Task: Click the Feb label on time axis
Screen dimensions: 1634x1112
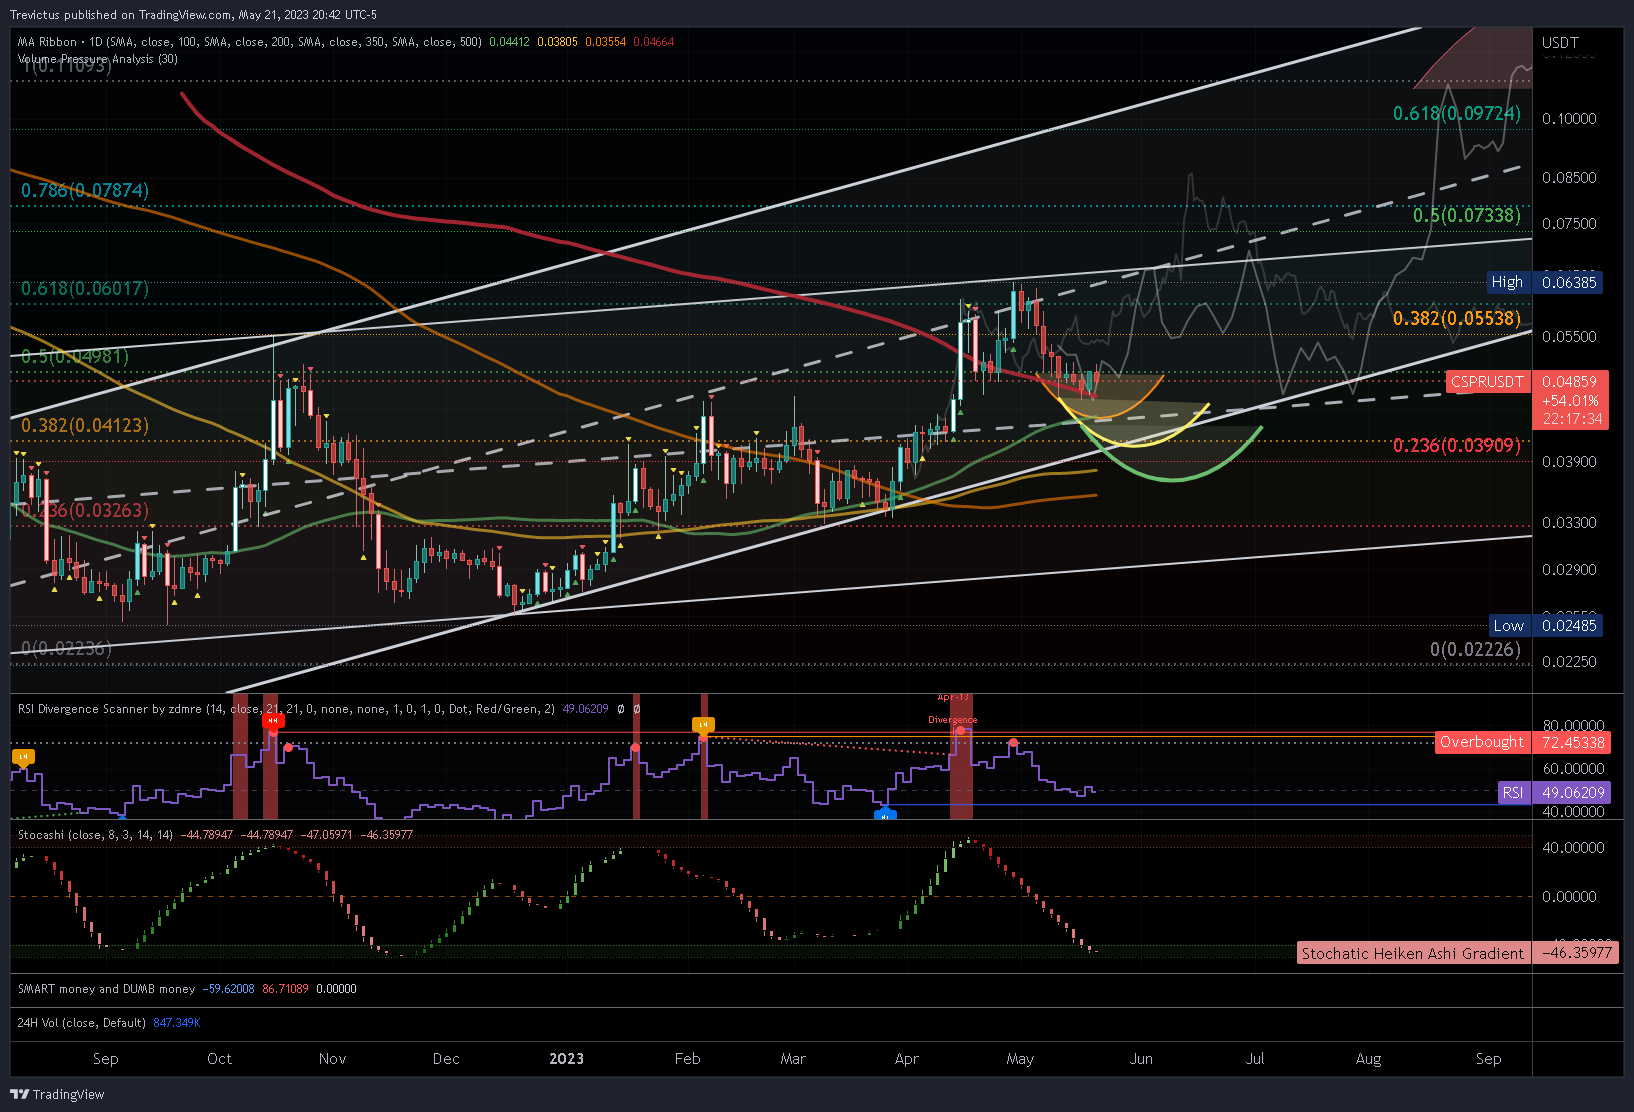Action: pos(687,1059)
